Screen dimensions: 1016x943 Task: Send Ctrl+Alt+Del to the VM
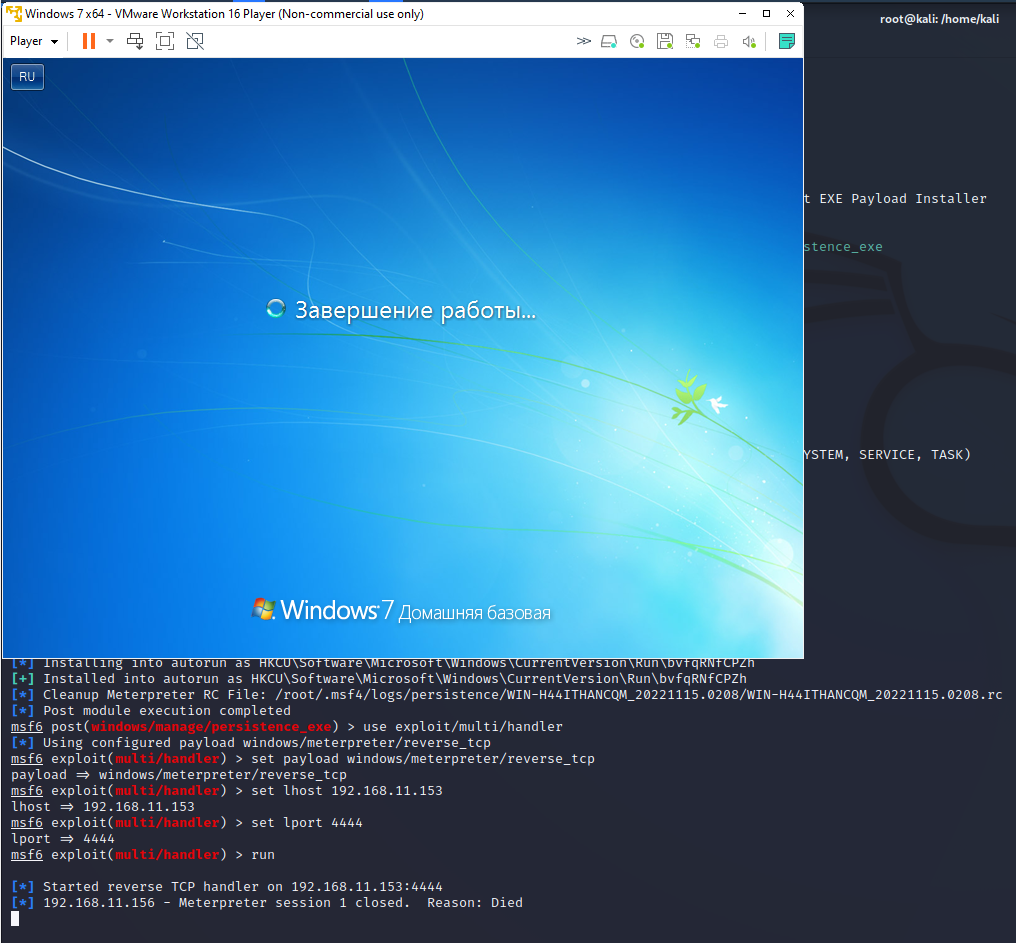coord(135,41)
